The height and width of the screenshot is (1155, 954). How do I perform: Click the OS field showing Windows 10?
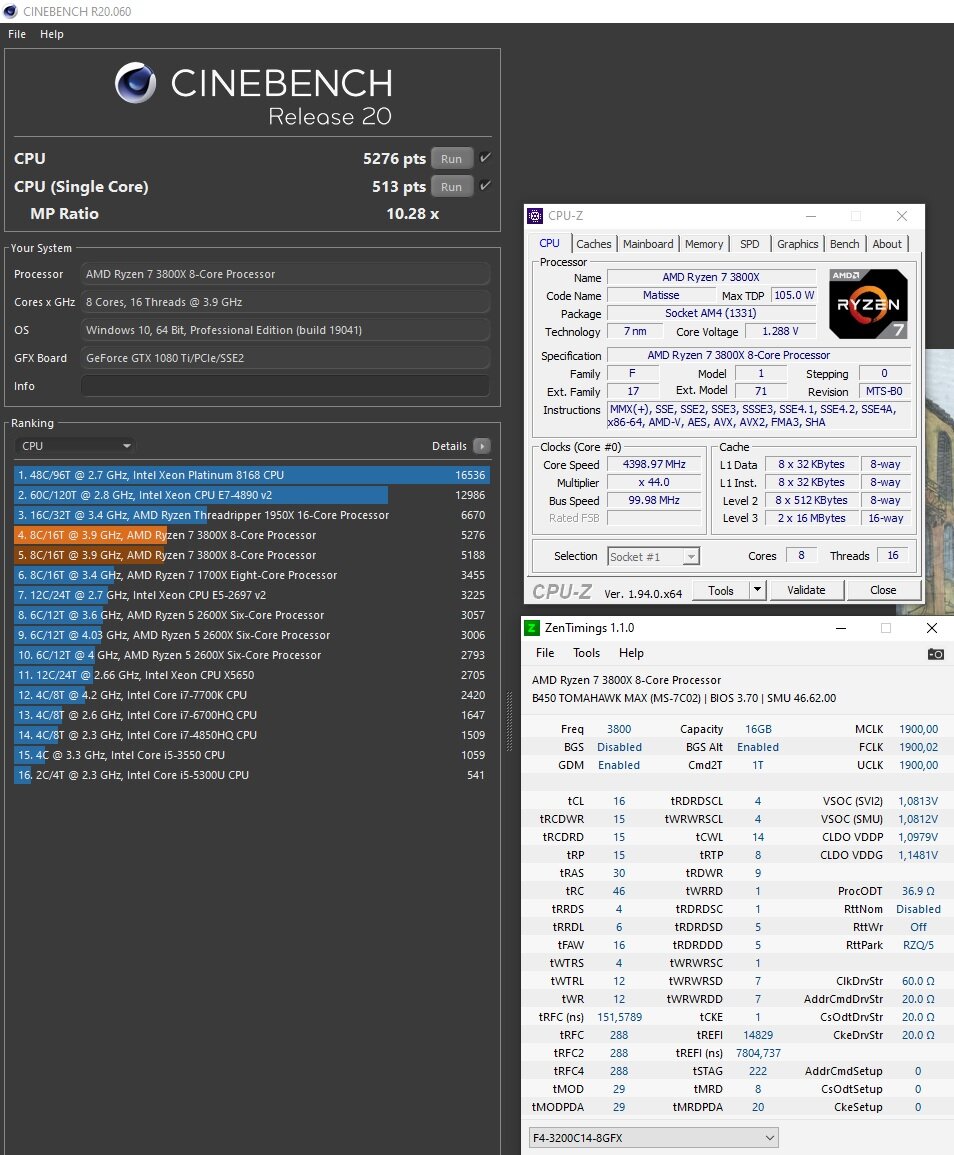point(285,329)
